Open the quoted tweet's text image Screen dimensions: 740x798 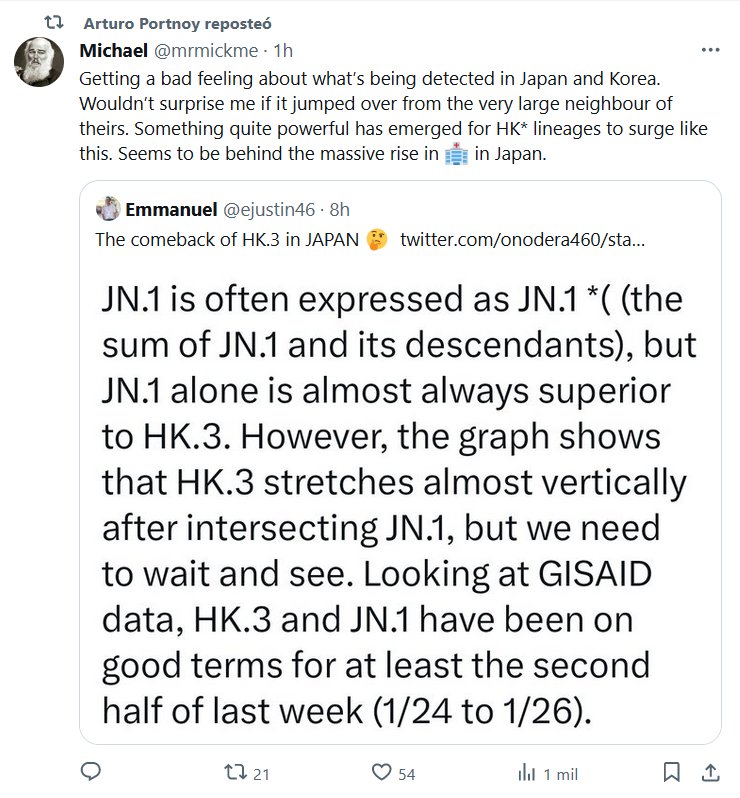pyautogui.click(x=399, y=500)
